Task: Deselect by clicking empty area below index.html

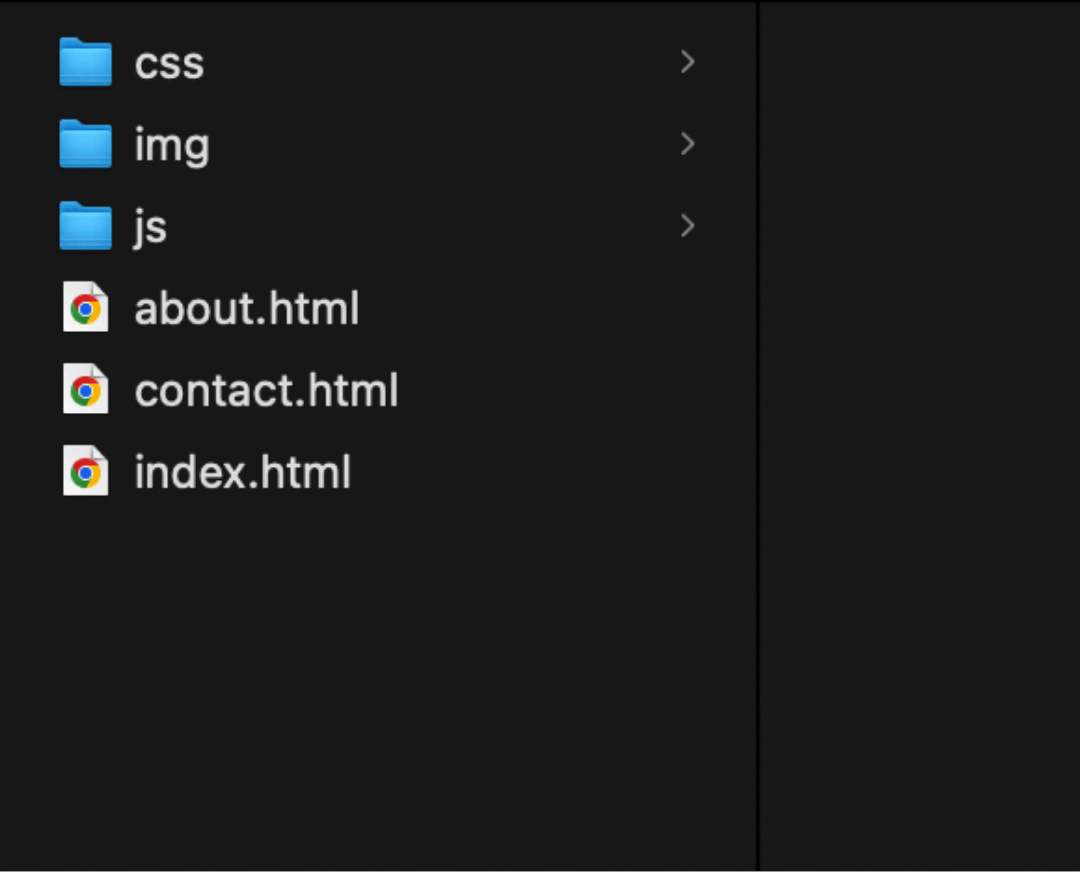Action: click(377, 682)
